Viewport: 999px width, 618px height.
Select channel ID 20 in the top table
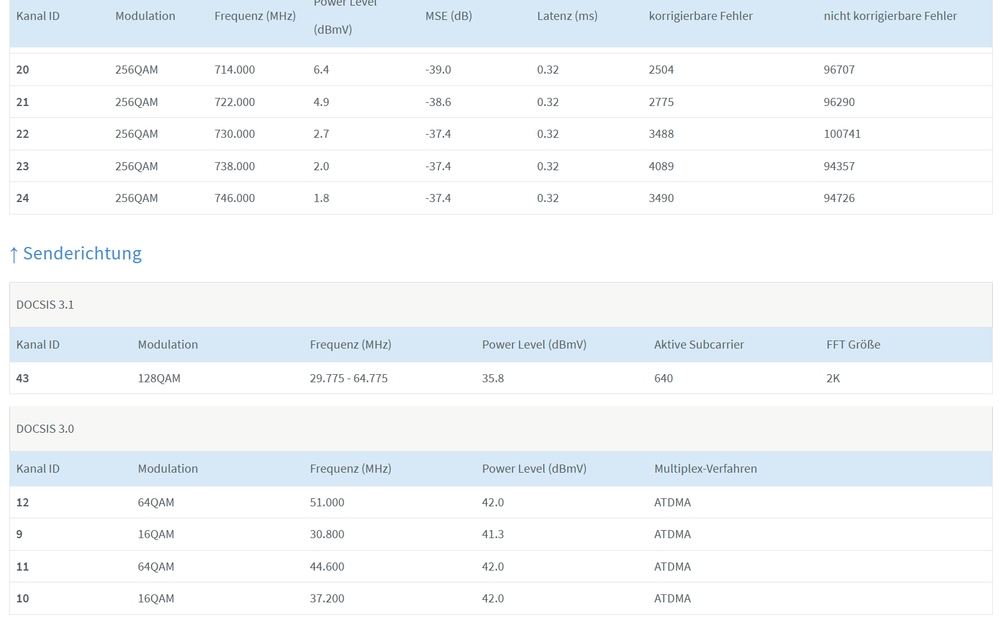(23, 70)
